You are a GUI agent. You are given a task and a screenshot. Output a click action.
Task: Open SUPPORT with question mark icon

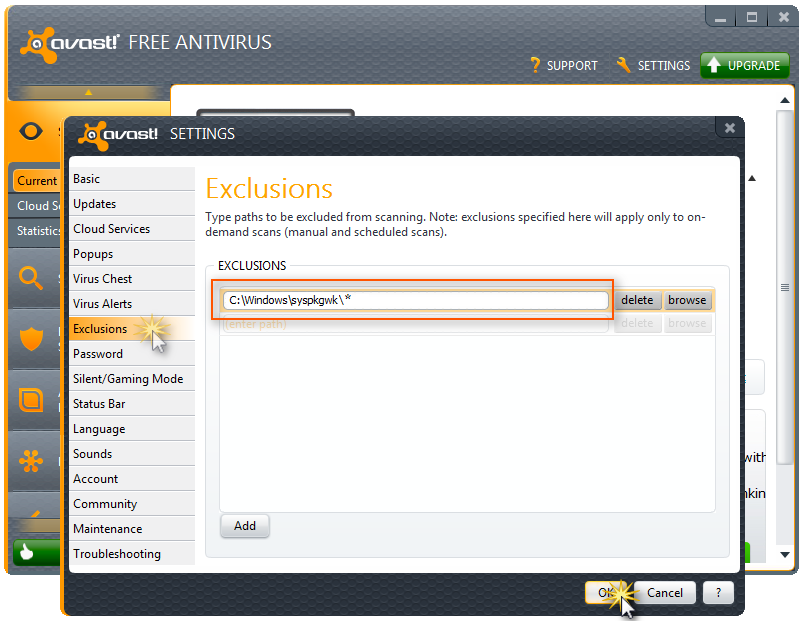point(564,65)
